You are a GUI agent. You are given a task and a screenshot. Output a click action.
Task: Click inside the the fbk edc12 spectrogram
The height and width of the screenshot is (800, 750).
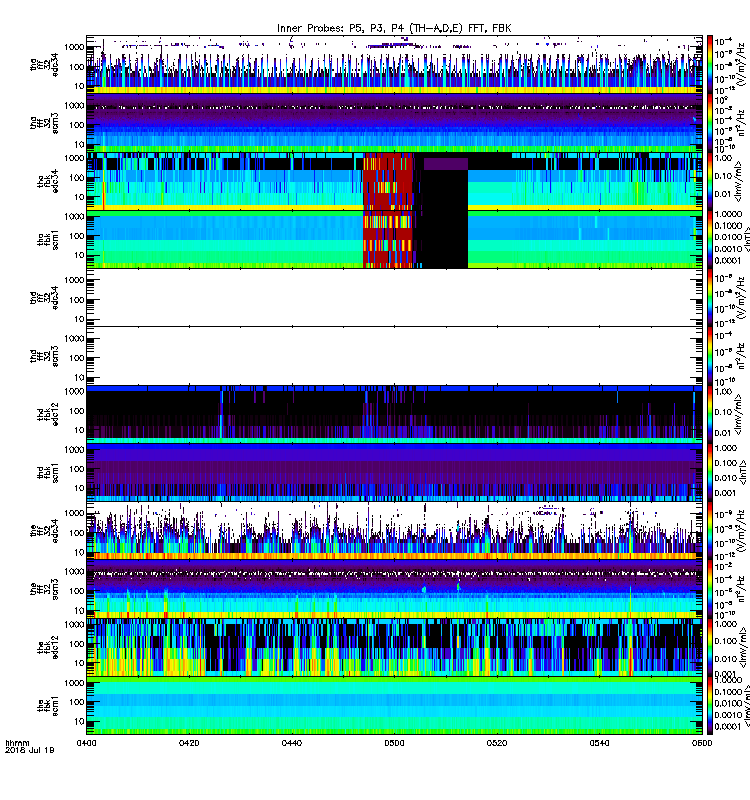point(394,647)
